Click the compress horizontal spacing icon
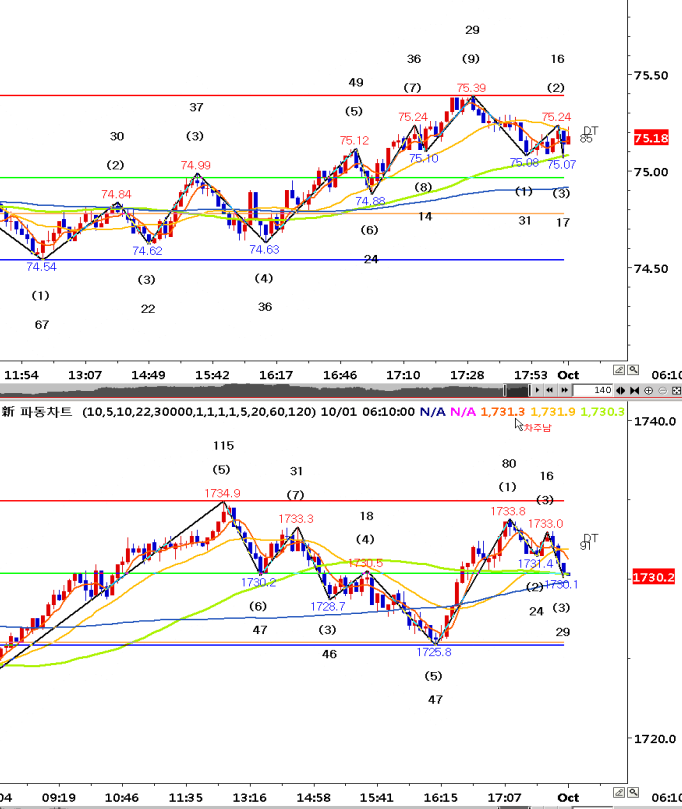Image resolution: width=682 pixels, height=809 pixels. click(634, 390)
